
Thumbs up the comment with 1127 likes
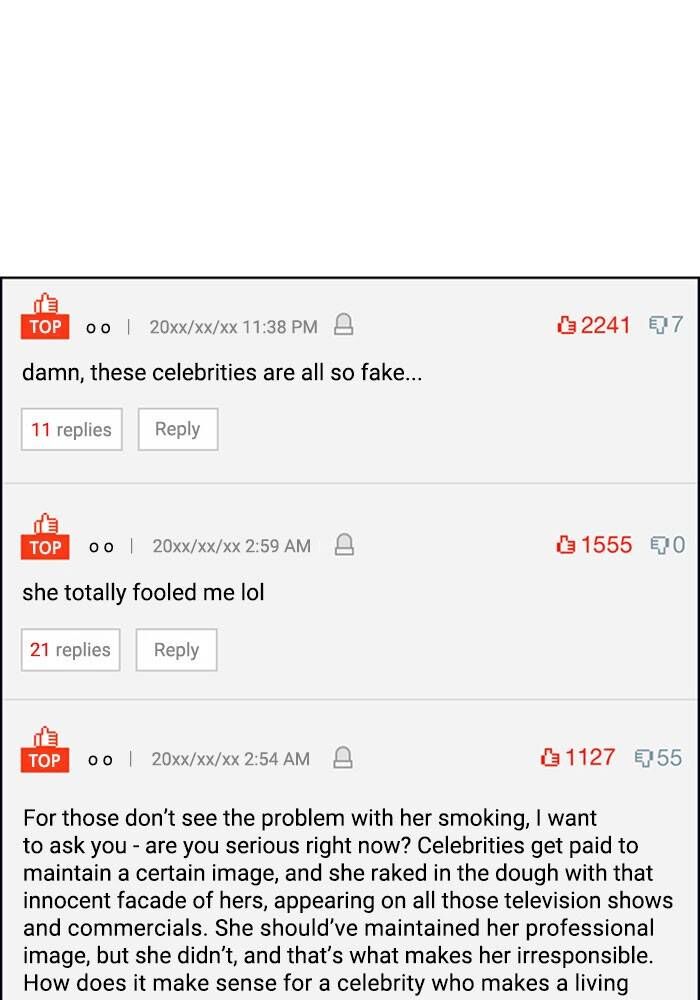coord(551,757)
